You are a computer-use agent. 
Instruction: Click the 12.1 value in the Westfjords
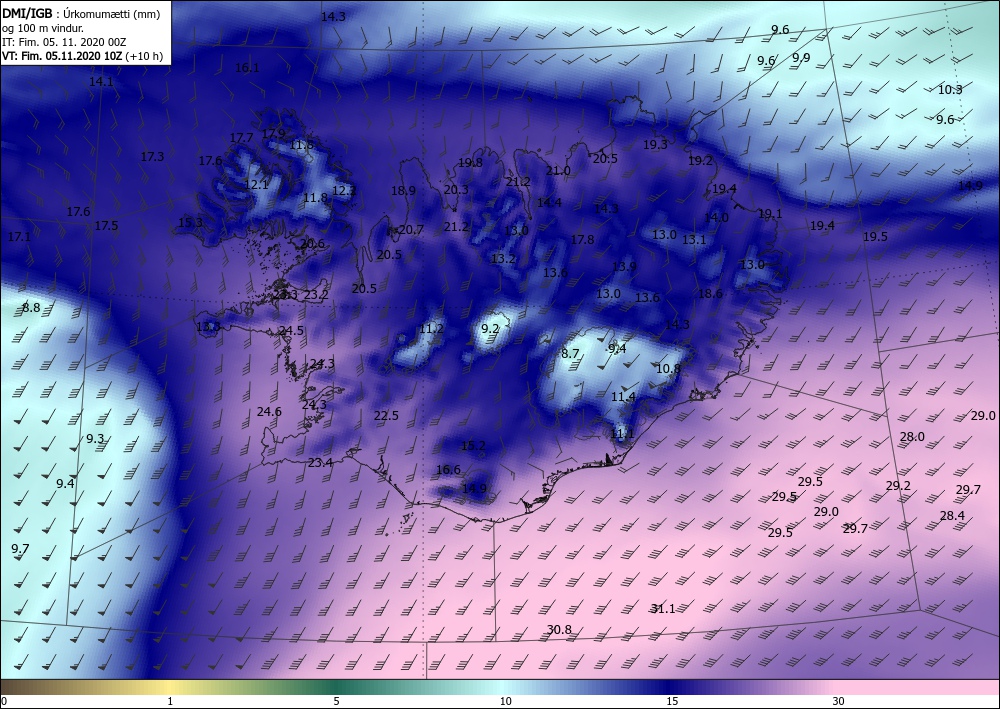point(256,184)
